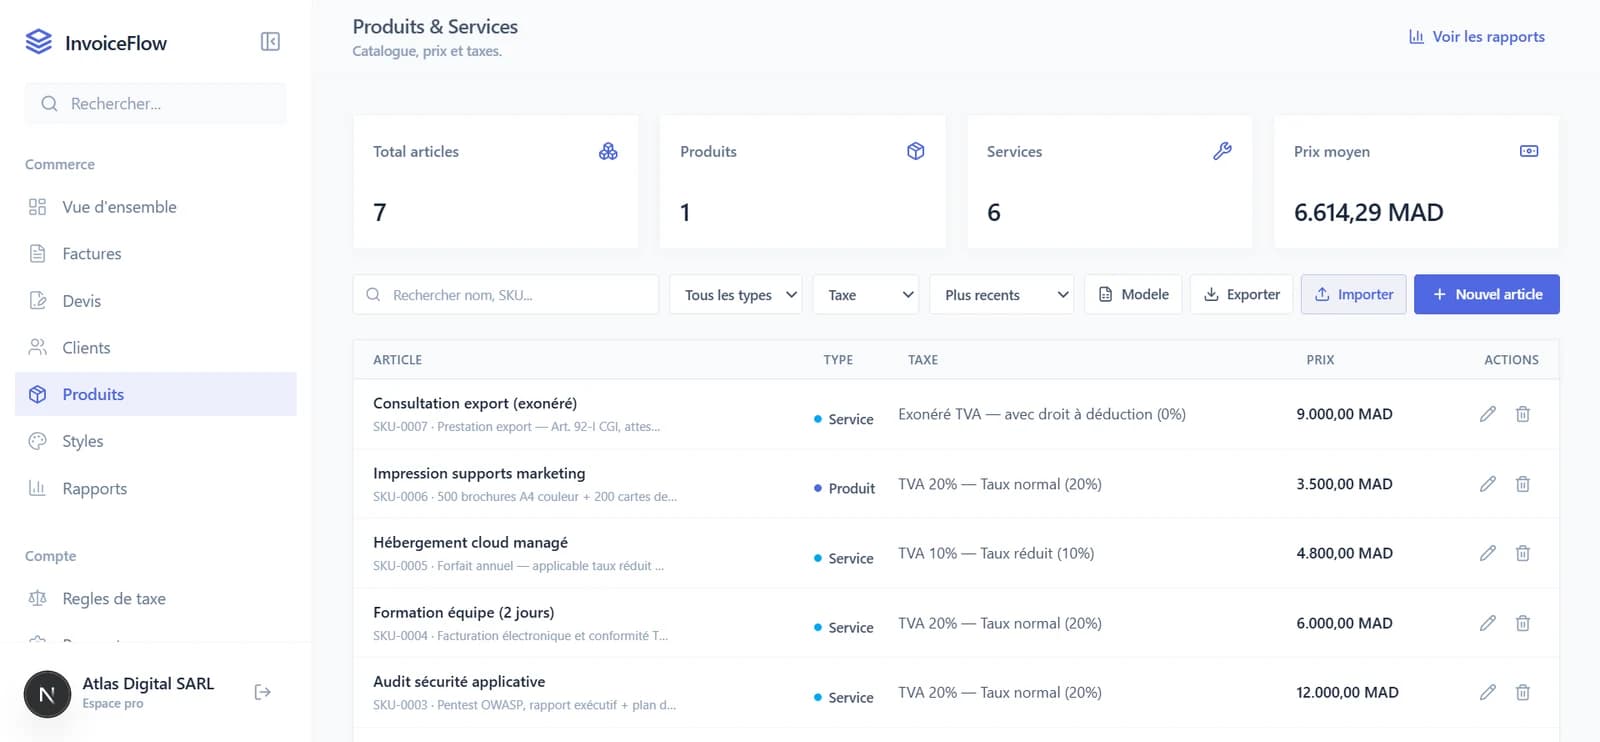The width and height of the screenshot is (1600, 742).
Task: Click the Atlas Digital SARL avatar
Action: (47, 694)
